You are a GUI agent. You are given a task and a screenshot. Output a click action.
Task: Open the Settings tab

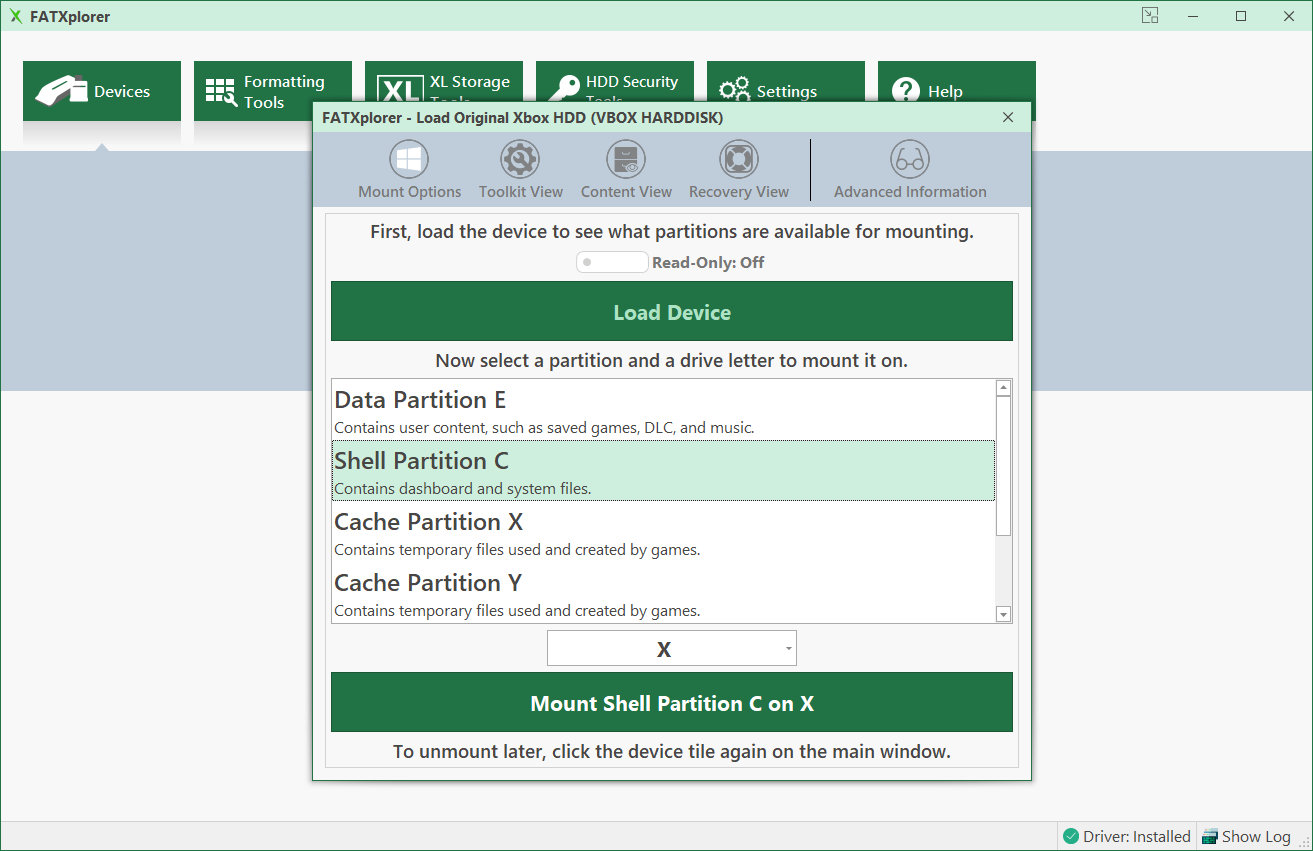coord(785,82)
